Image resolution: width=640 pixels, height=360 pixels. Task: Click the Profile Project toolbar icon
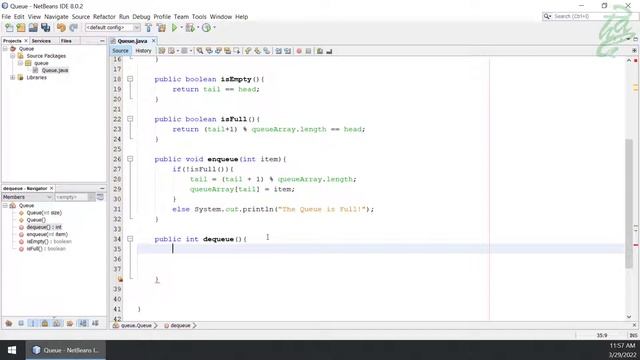[x=207, y=28]
